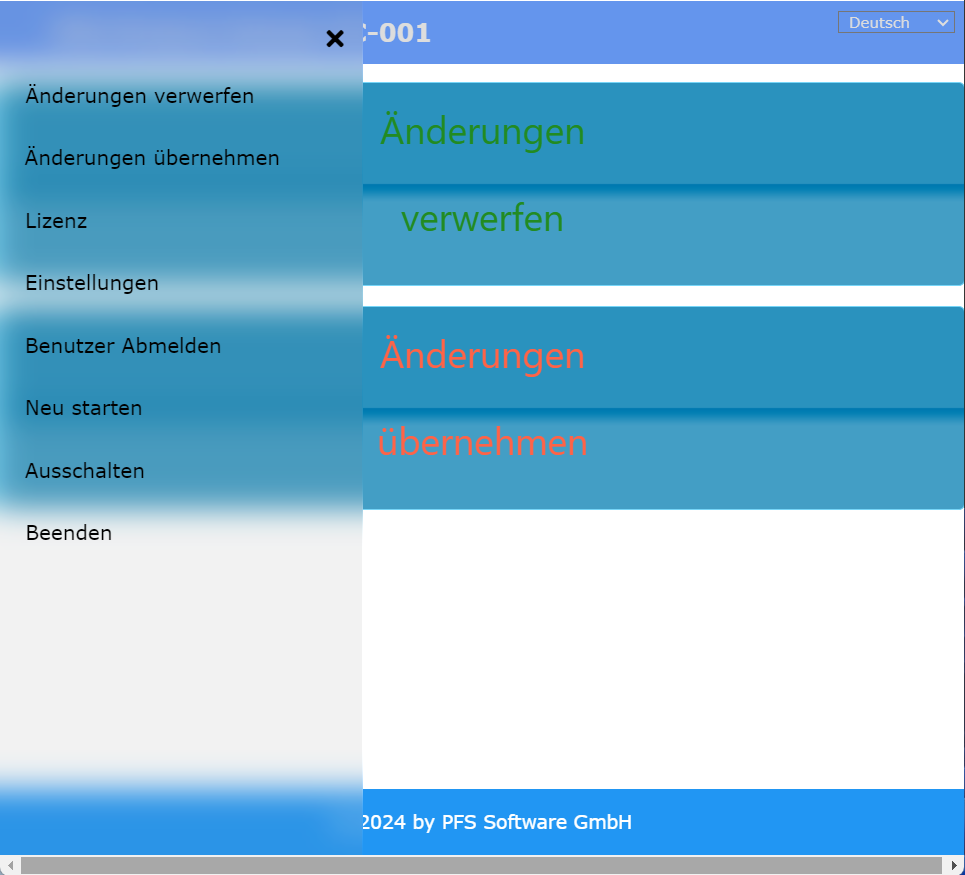Click the blue footer bar right of the copyright
Screen dimensions: 965x875
tap(800, 823)
